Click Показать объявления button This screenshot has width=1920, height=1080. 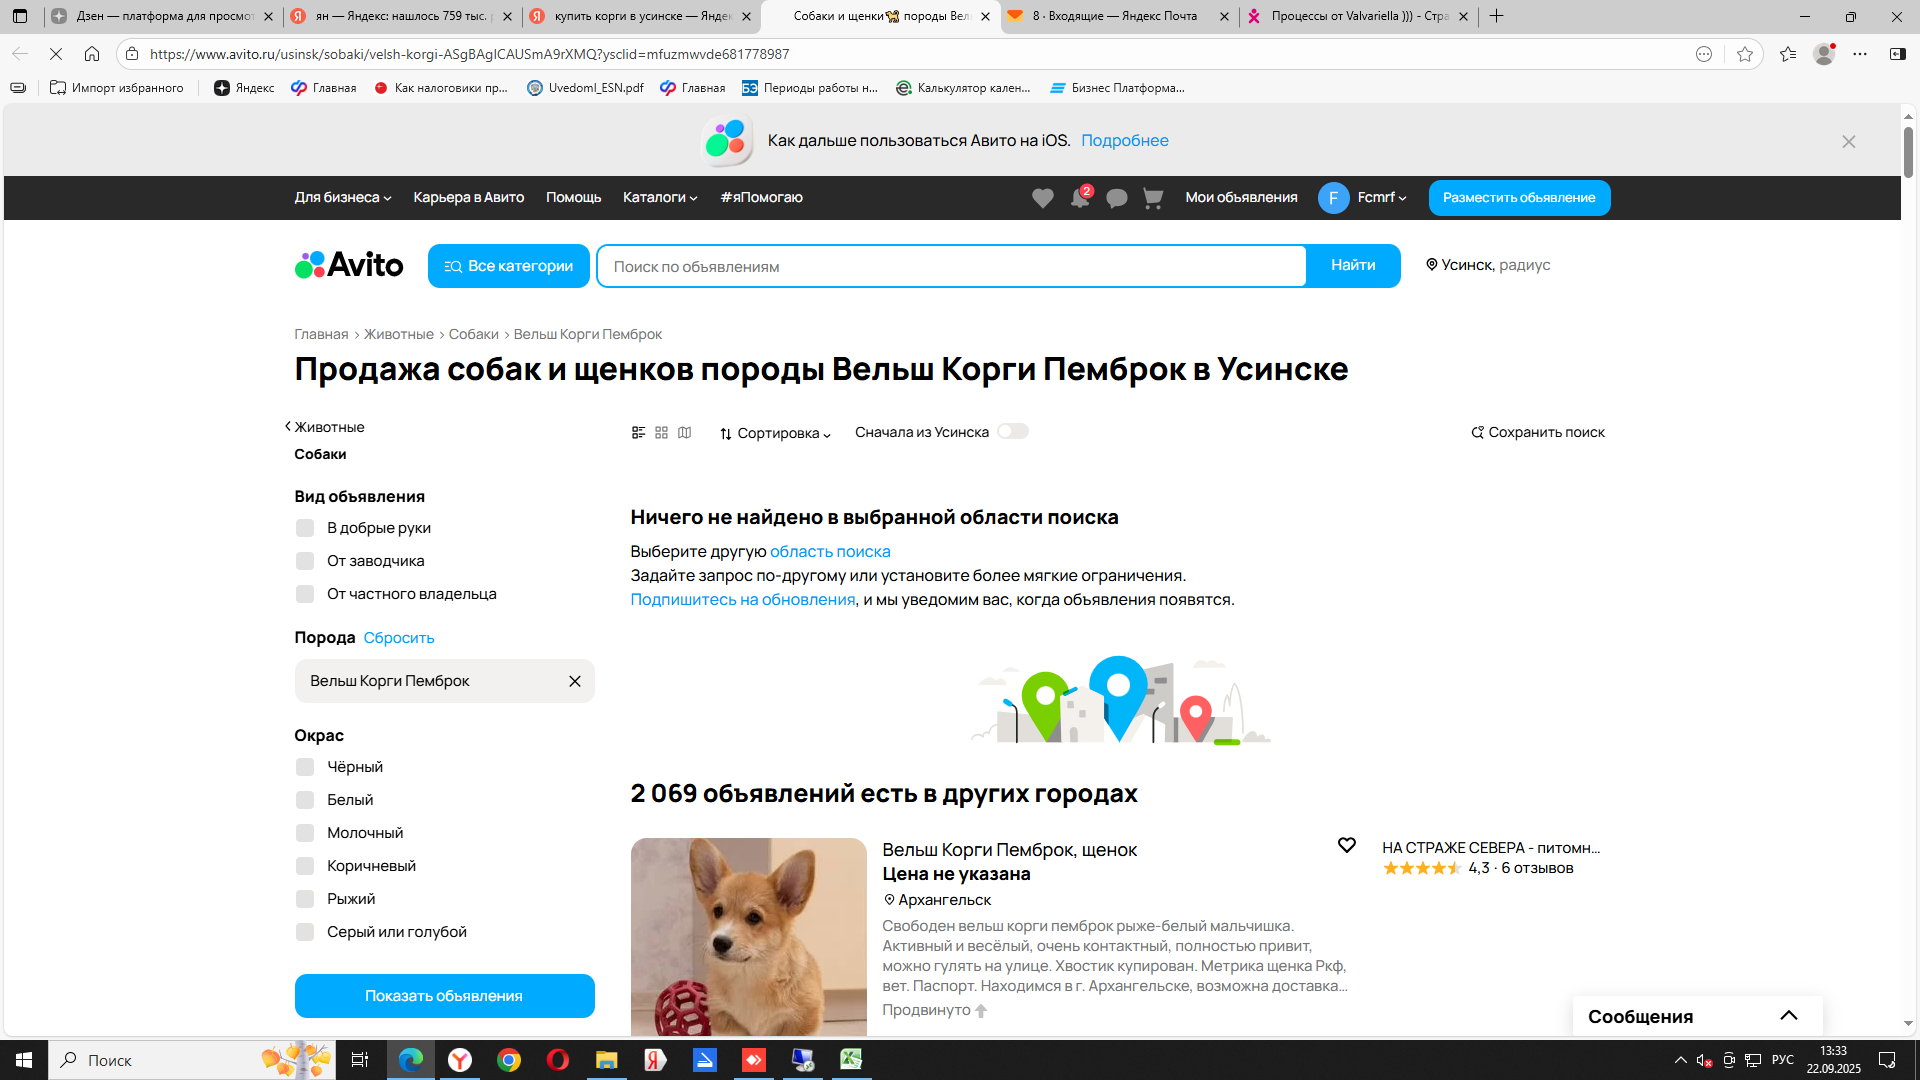(444, 996)
